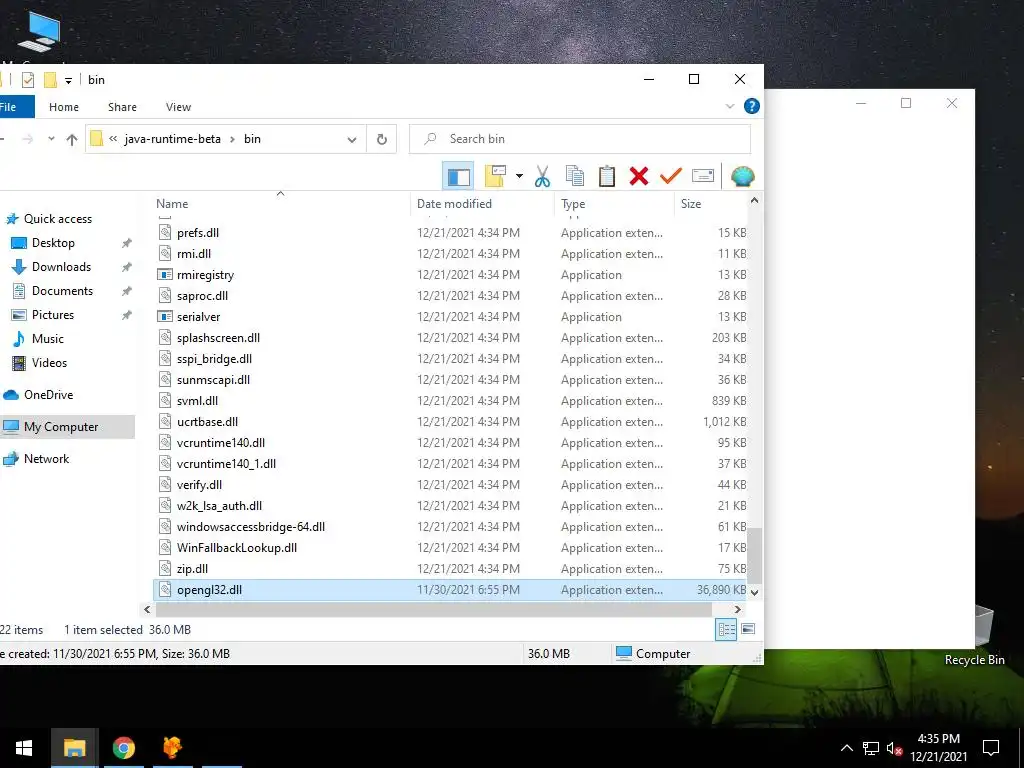Open recent locations dropdown arrow
This screenshot has width=1024, height=768.
52,138
